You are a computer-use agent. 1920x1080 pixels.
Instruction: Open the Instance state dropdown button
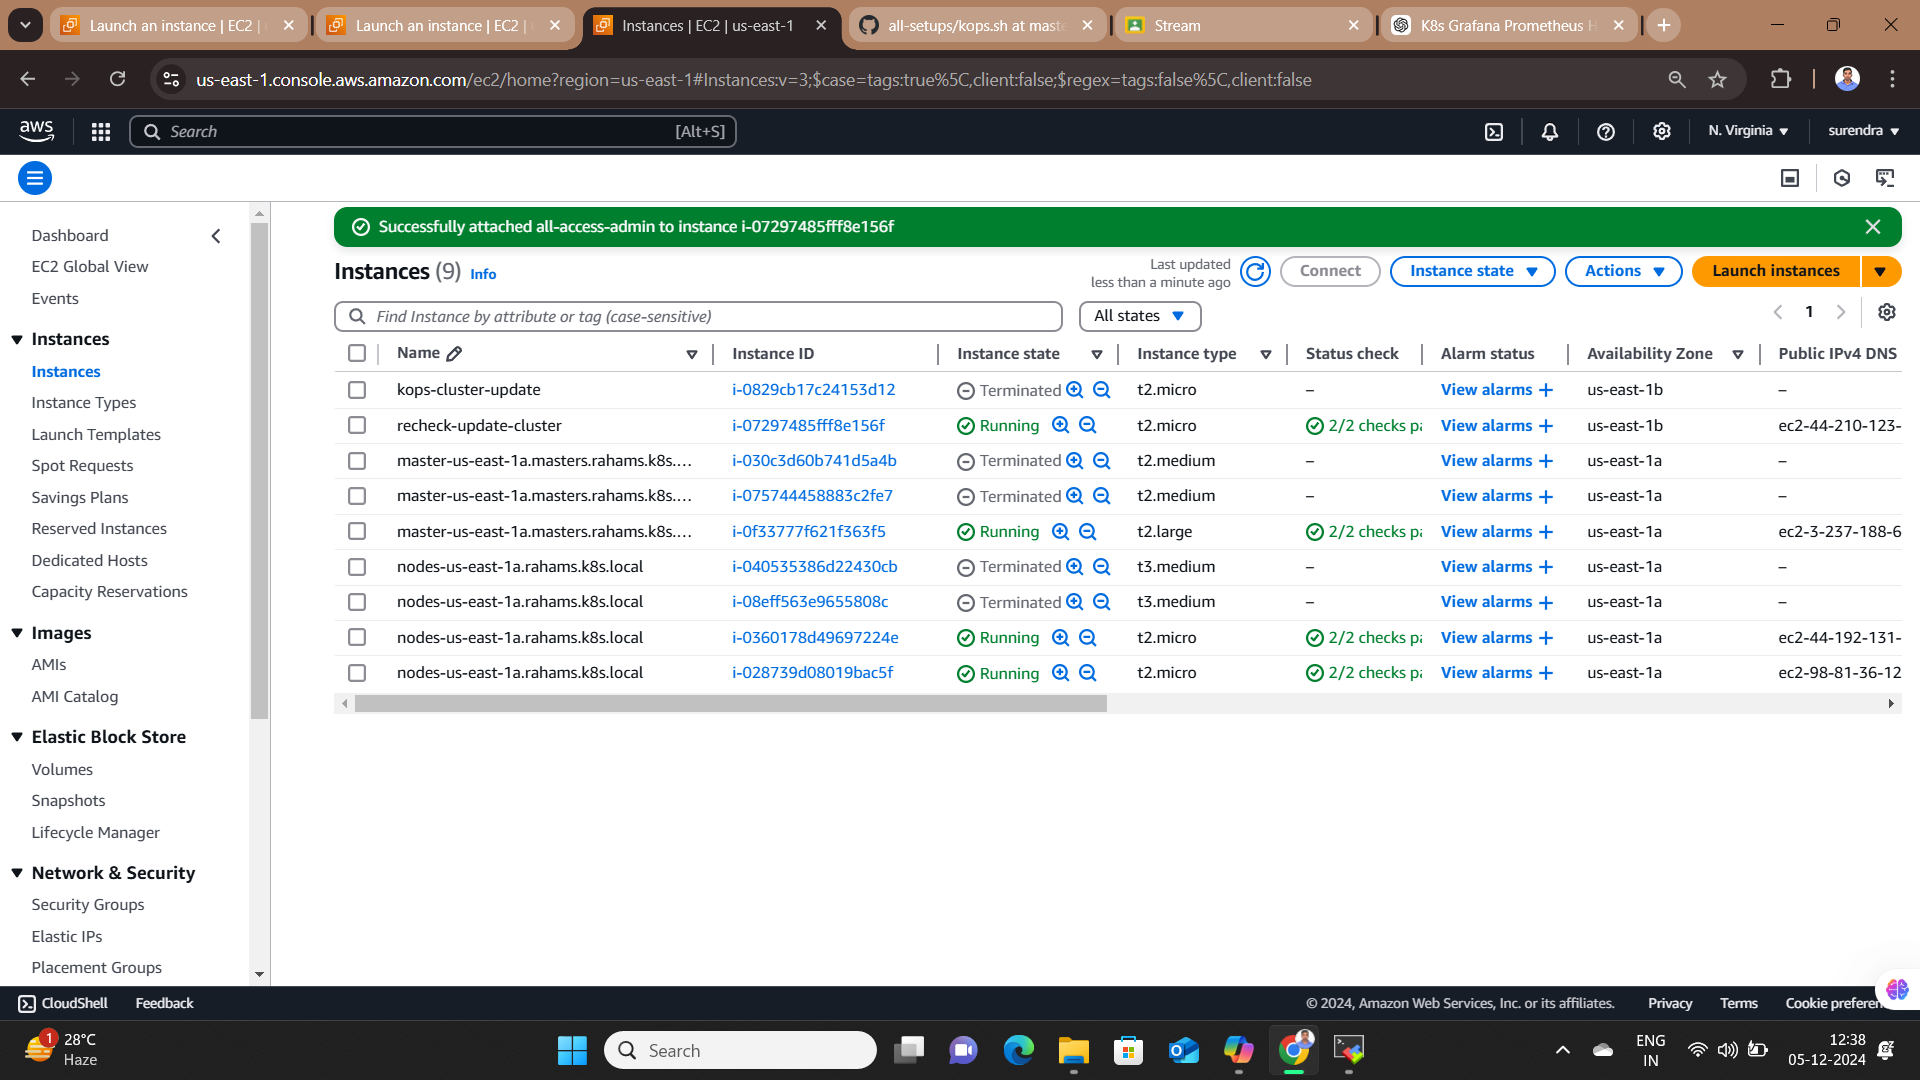click(1472, 271)
